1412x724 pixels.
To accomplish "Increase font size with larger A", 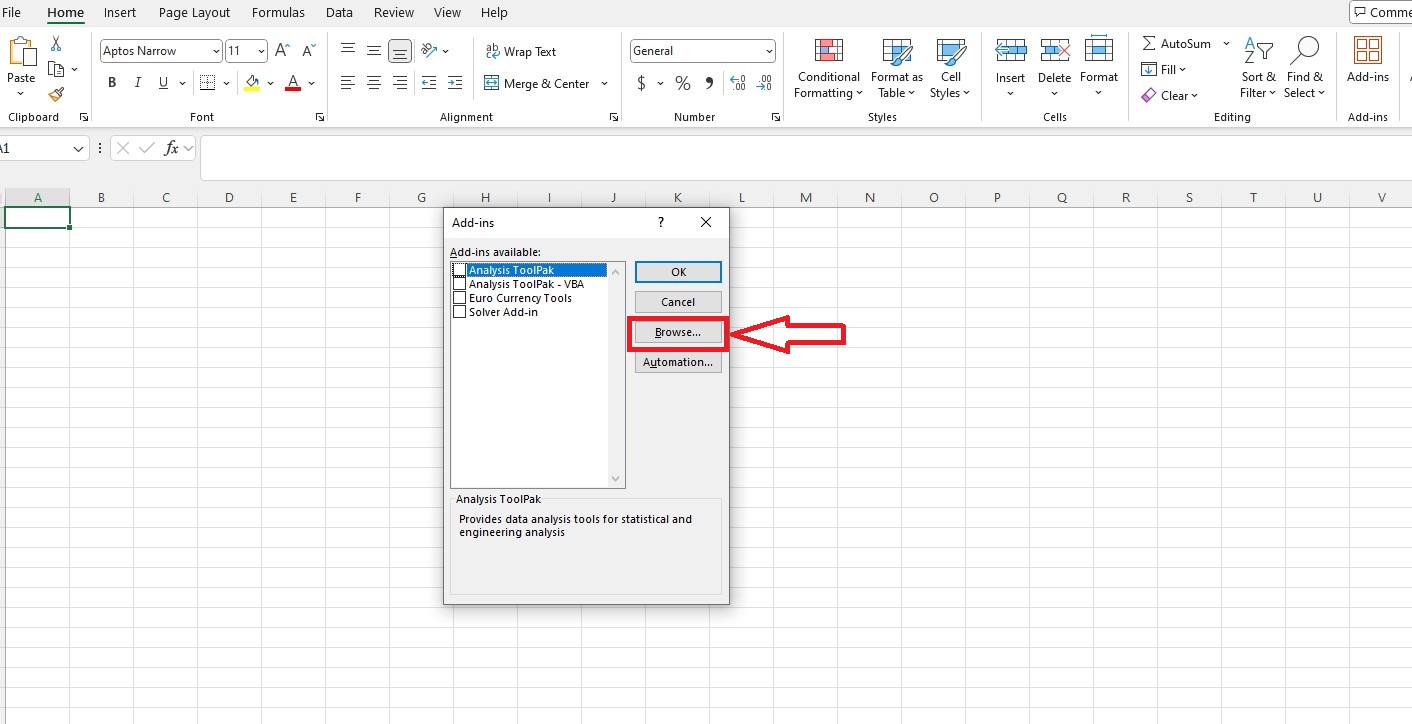I will click(x=282, y=51).
